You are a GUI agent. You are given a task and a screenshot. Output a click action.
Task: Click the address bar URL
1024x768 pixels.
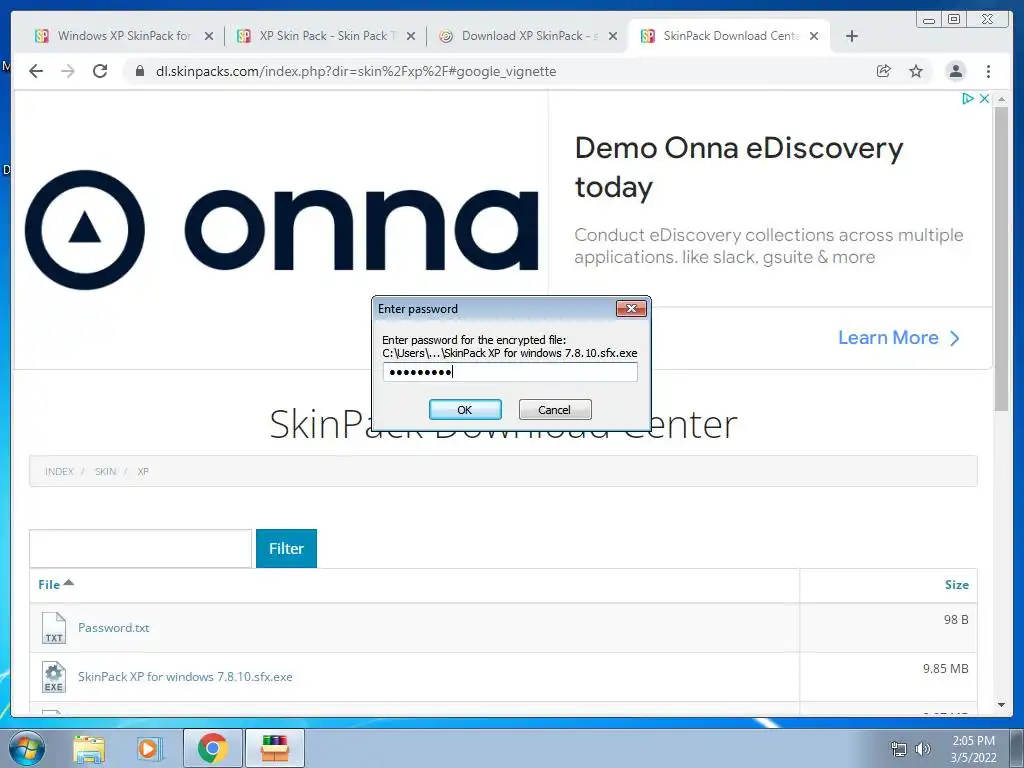tap(356, 71)
